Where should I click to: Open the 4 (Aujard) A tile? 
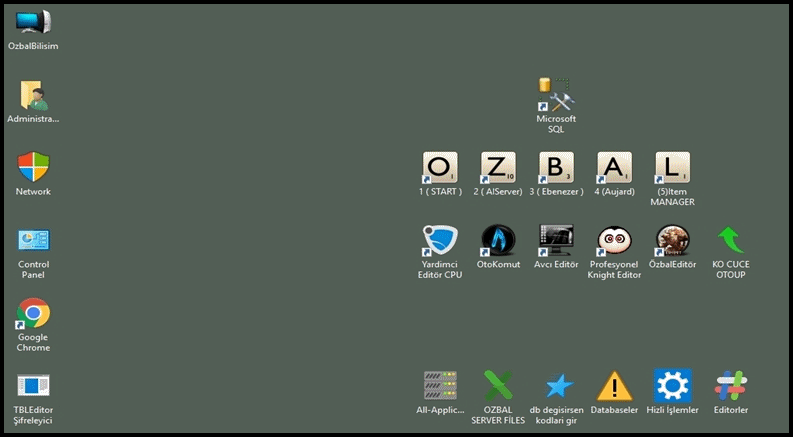[x=614, y=168]
